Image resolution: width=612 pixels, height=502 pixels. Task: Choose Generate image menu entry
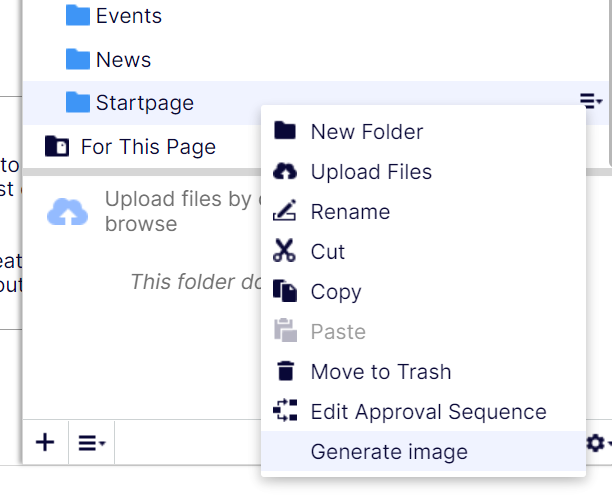423,451
